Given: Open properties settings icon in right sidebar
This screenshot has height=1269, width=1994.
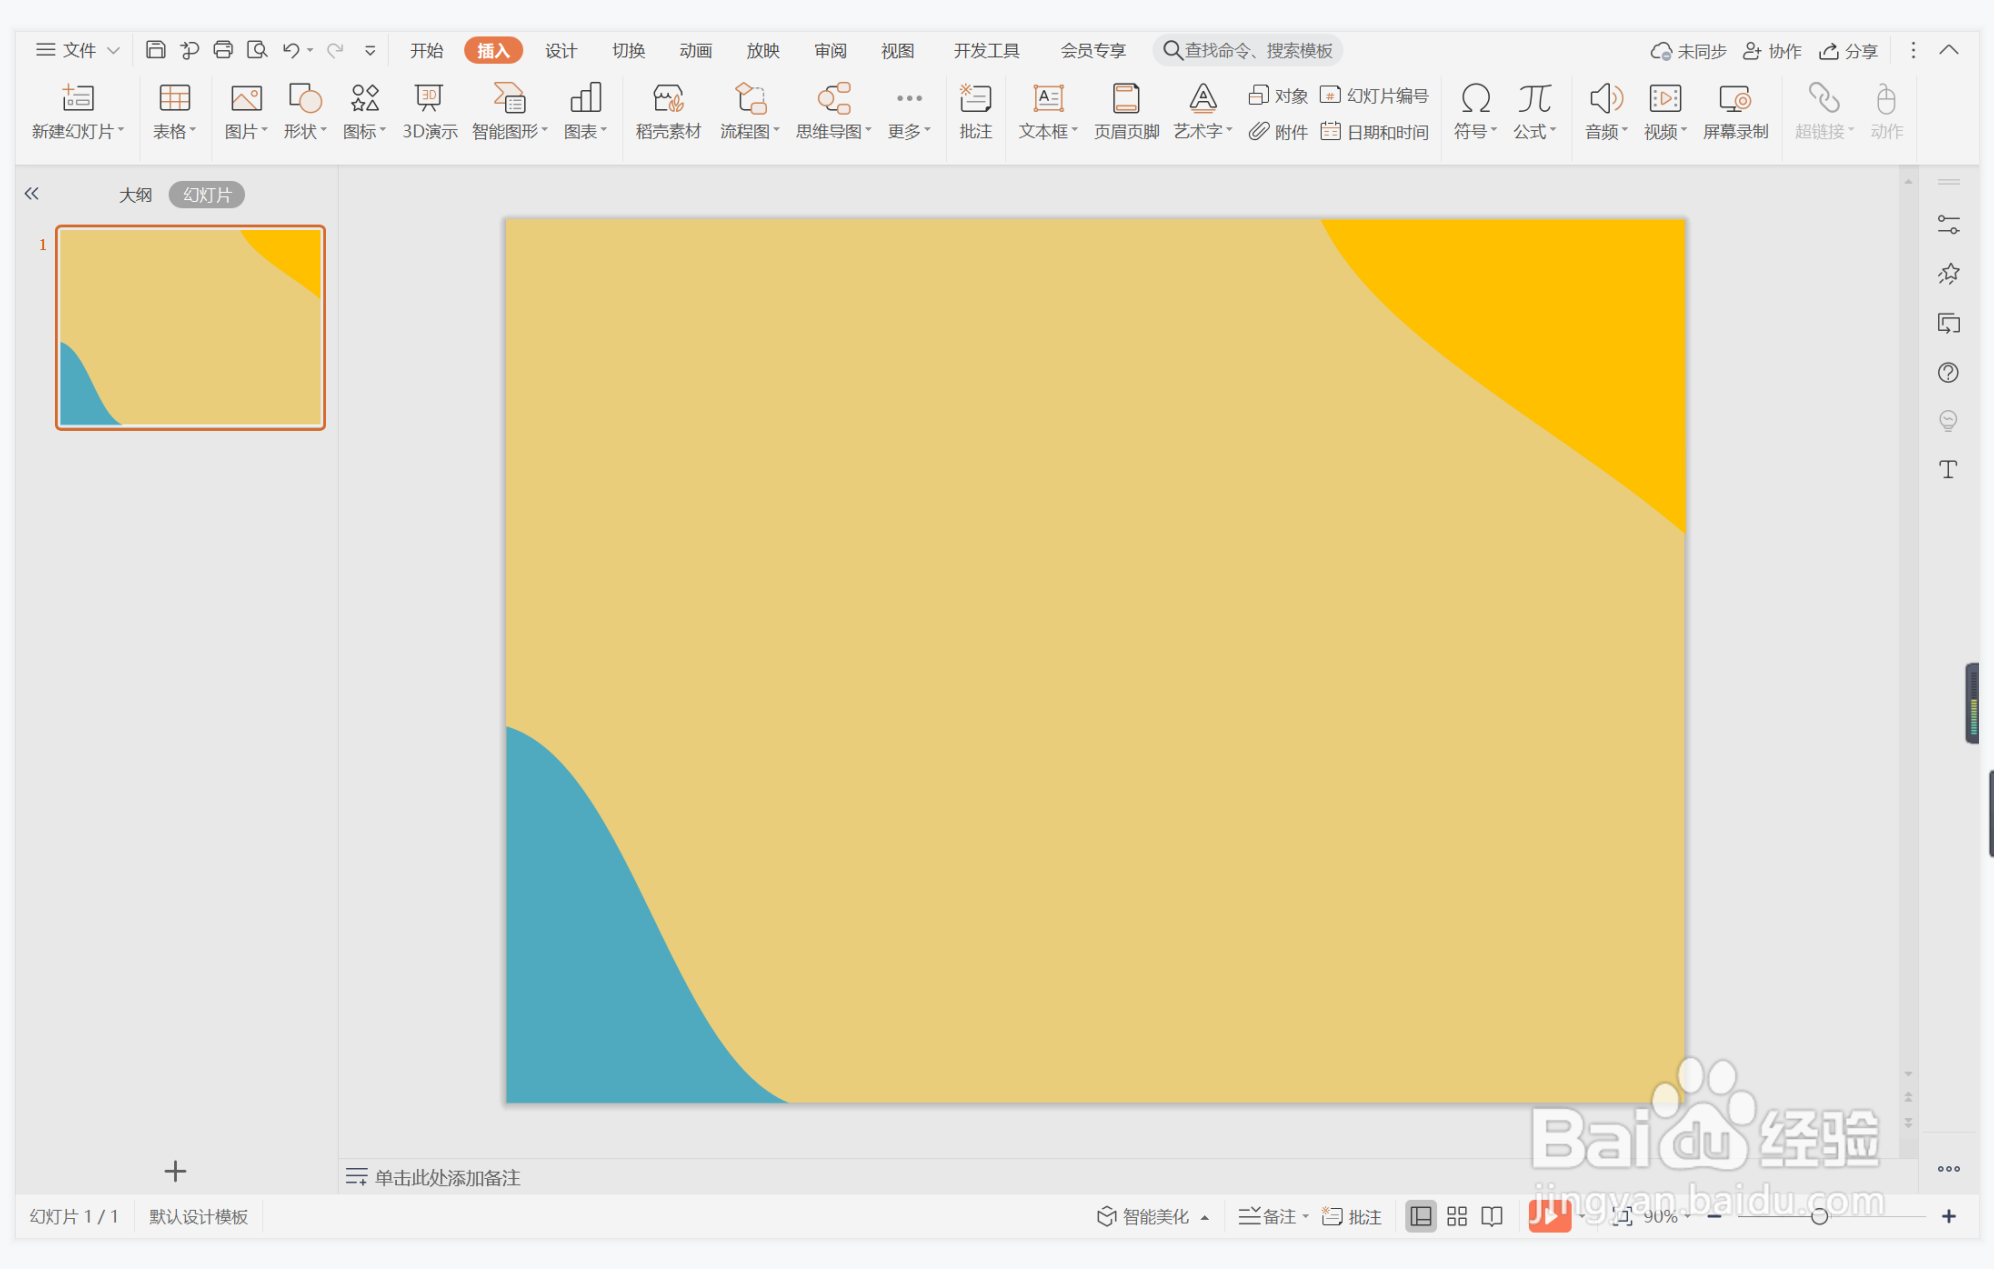Looking at the screenshot, I should [x=1948, y=225].
